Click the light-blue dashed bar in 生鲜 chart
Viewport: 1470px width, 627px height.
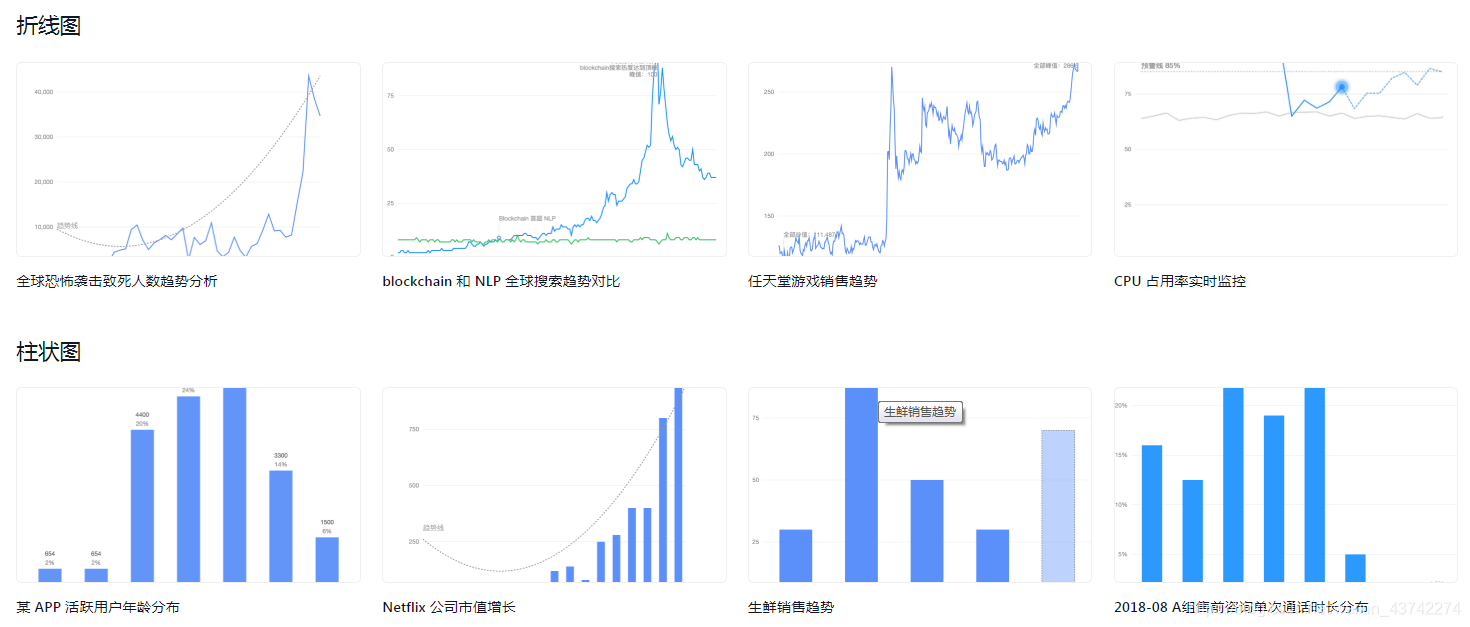click(x=1058, y=506)
